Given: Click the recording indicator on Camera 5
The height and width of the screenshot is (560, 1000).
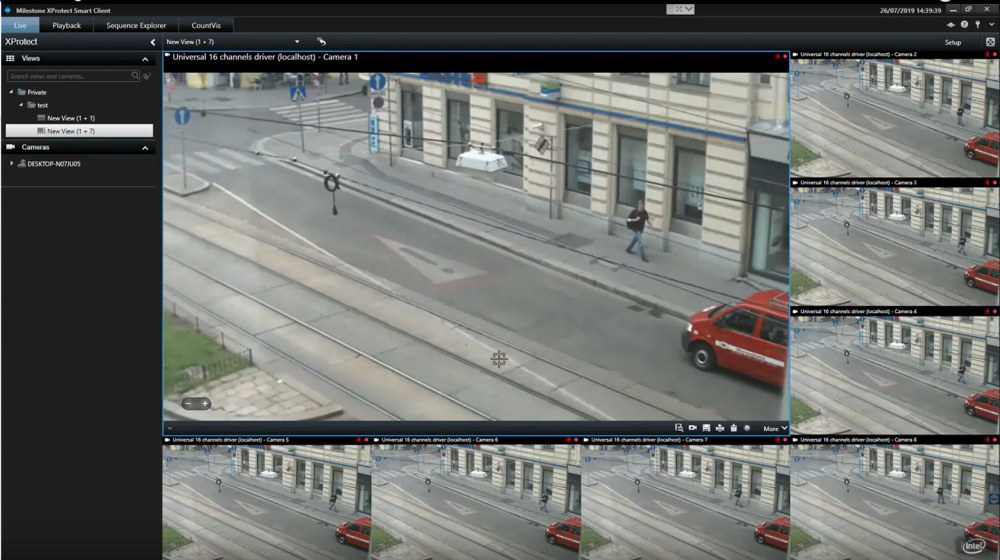Looking at the screenshot, I should point(366,440).
